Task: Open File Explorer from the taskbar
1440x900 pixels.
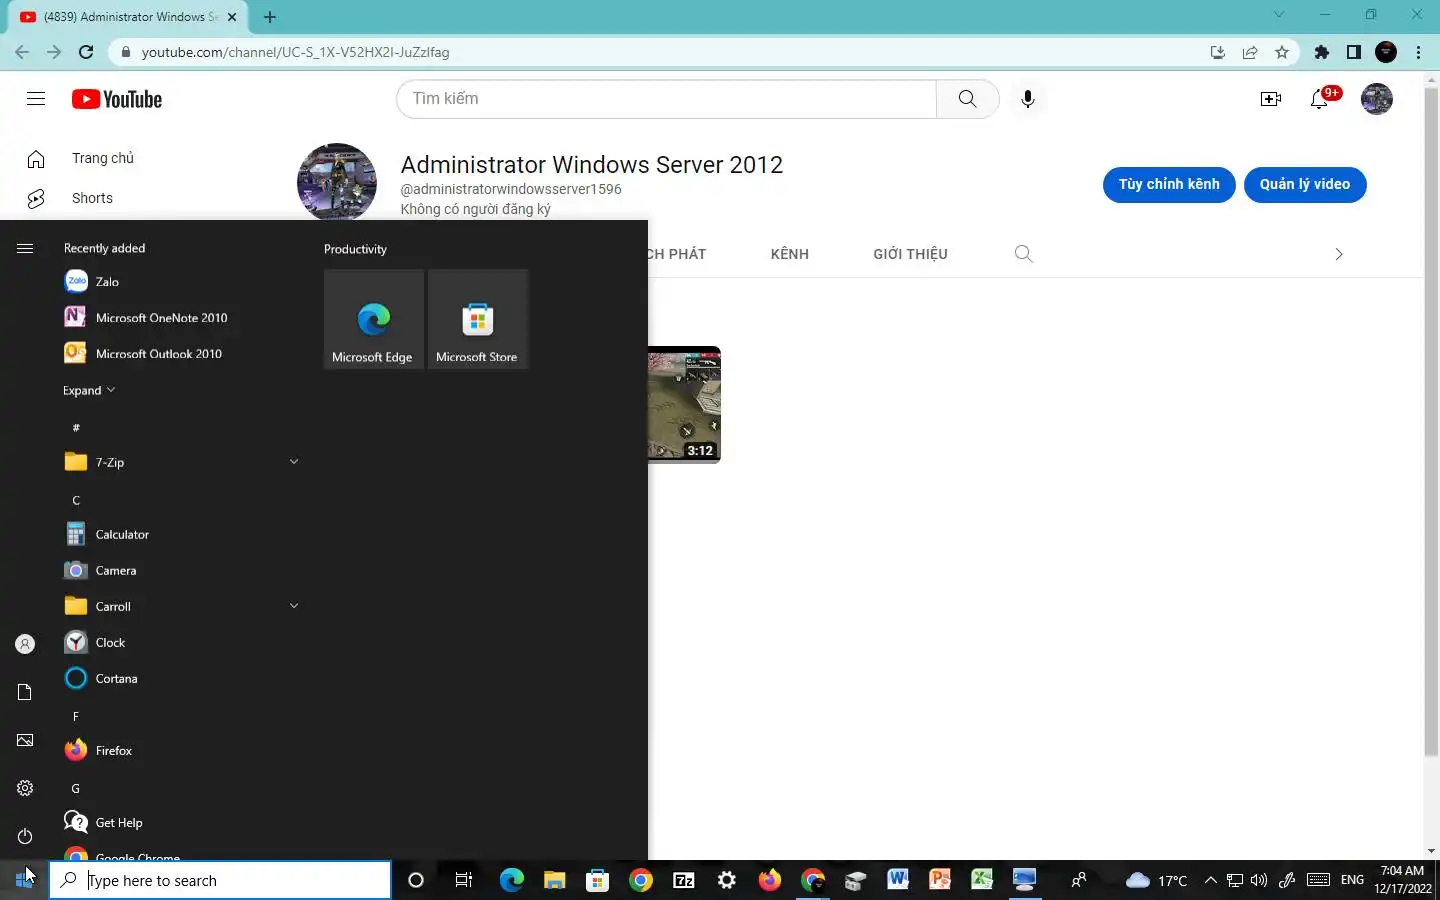Action: click(554, 880)
